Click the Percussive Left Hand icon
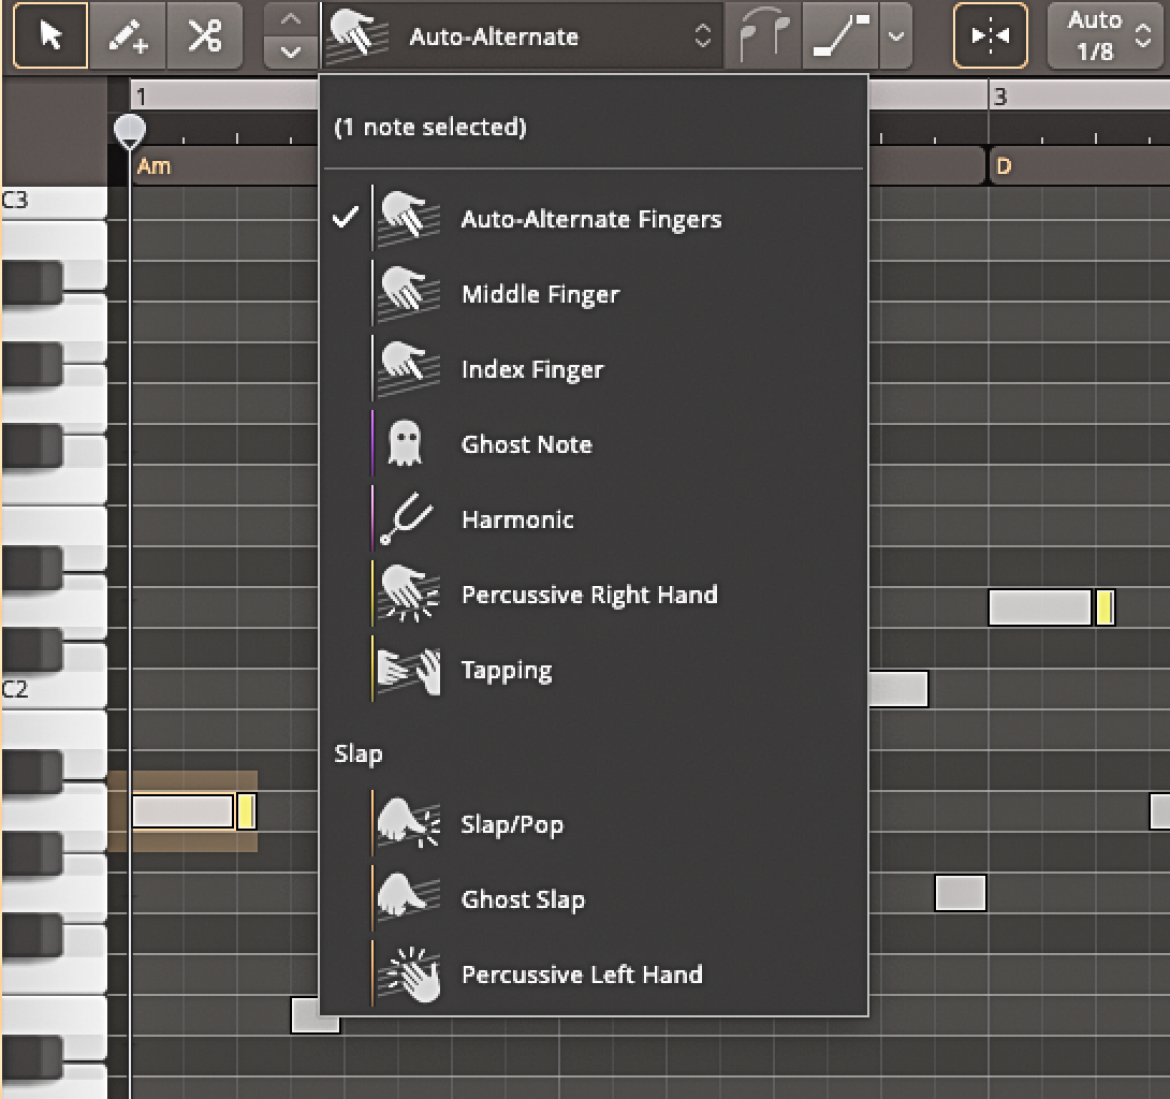Viewport: 1170px width, 1099px height. [408, 974]
